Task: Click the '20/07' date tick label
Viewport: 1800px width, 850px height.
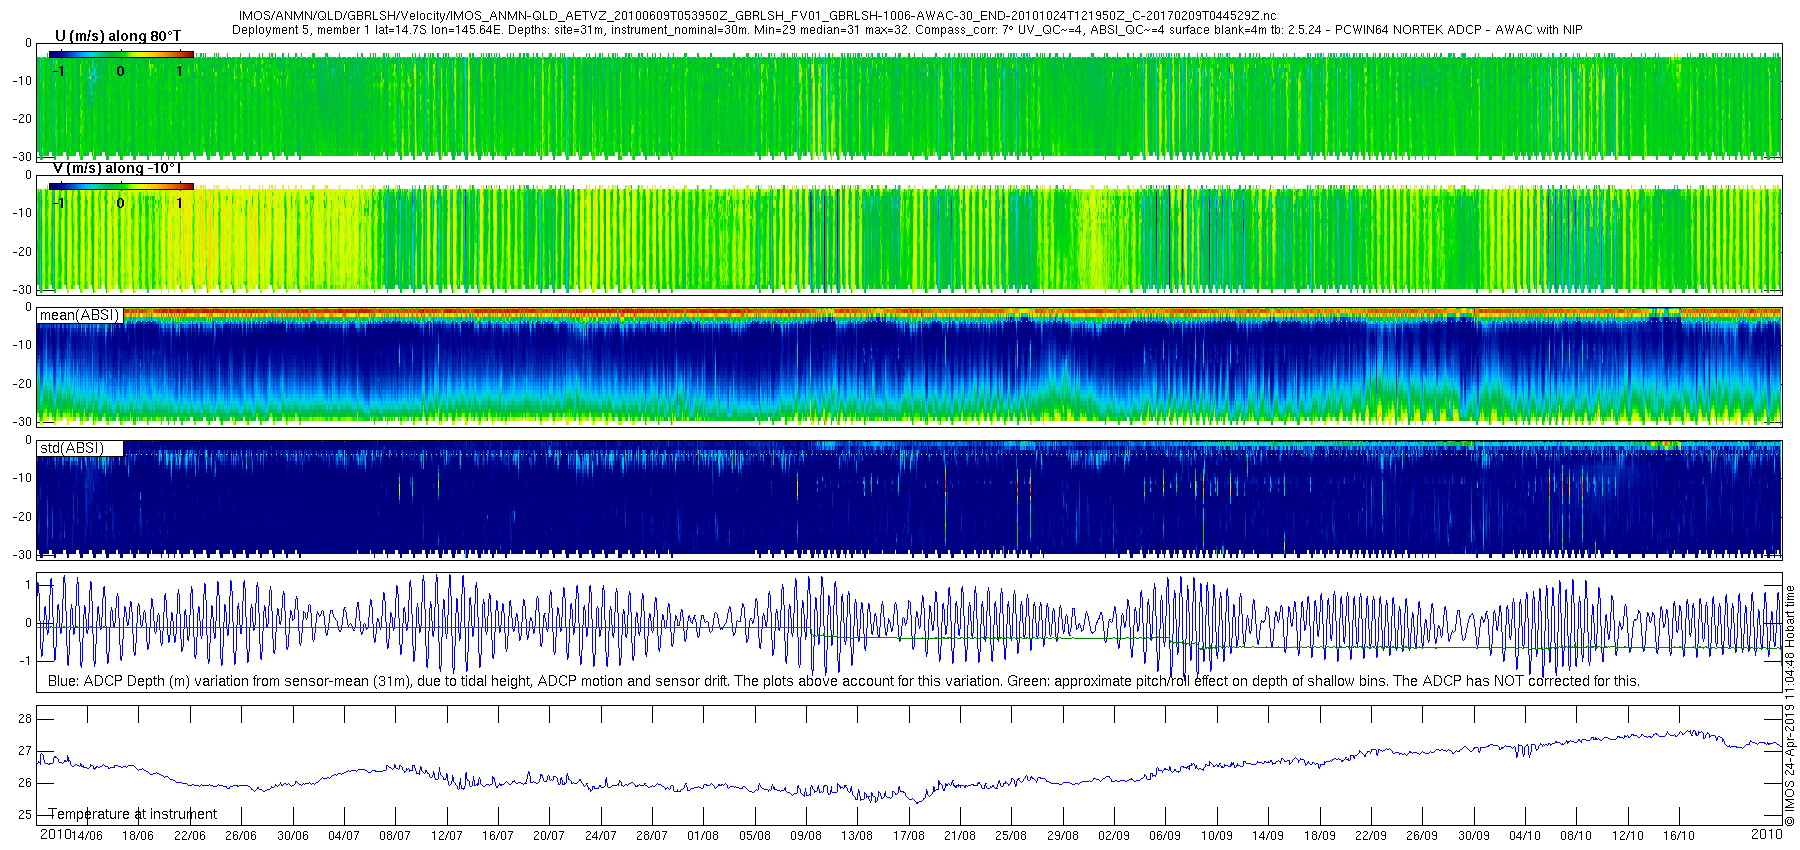Action: coord(549,836)
